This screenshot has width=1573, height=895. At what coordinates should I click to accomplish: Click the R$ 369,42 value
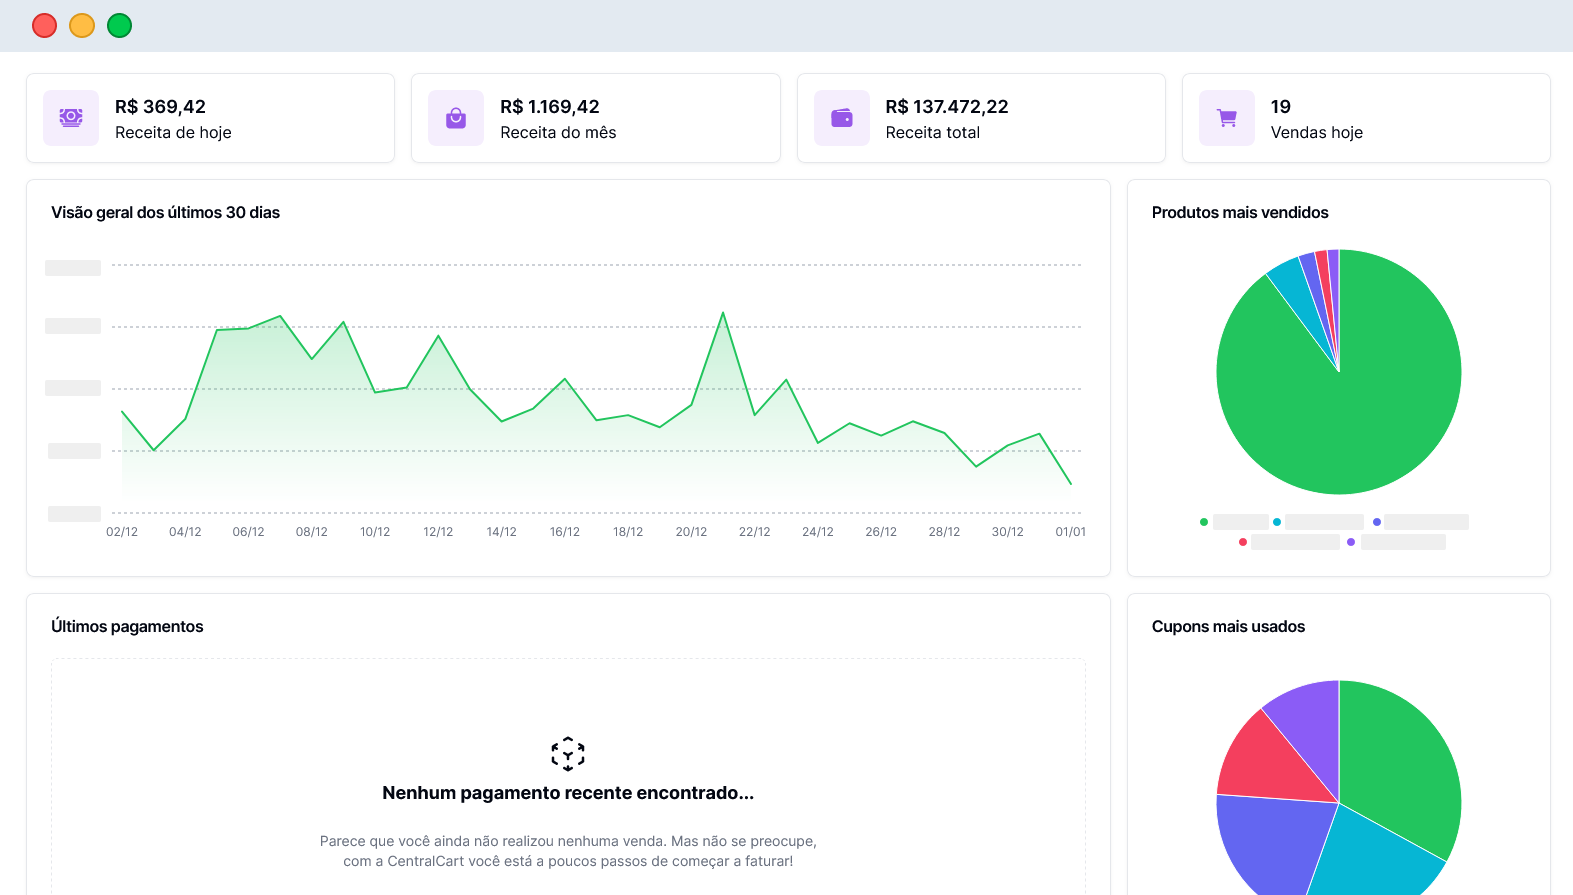tap(160, 107)
